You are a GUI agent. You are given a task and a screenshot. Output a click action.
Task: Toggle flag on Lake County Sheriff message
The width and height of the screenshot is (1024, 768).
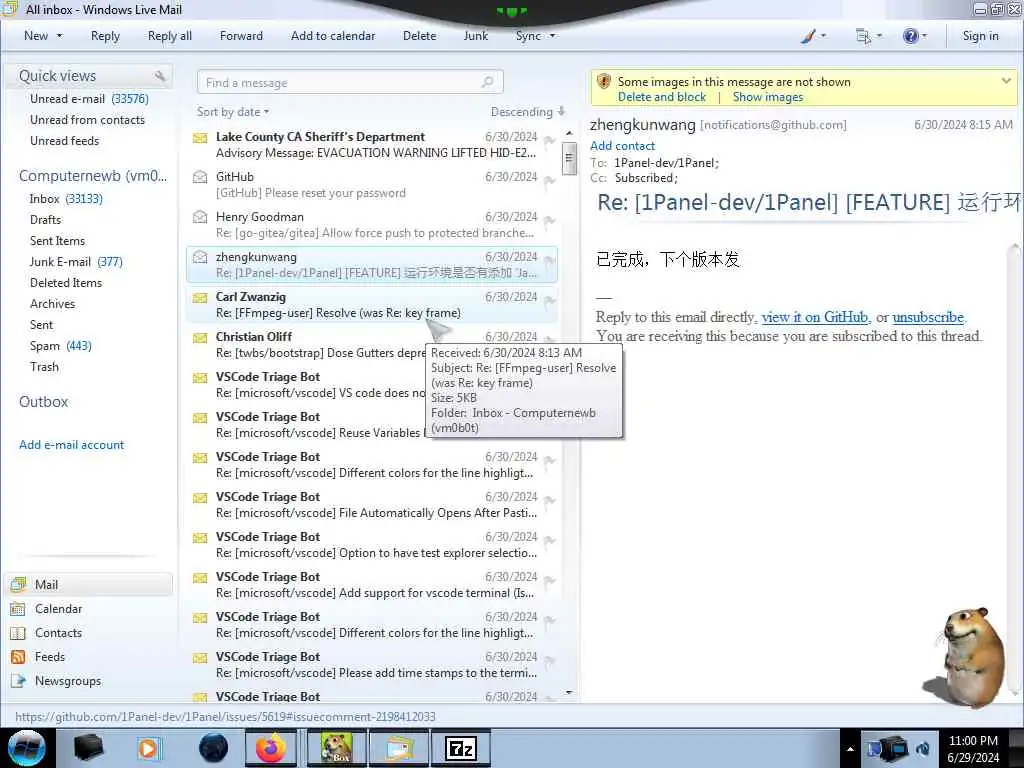(x=550, y=140)
